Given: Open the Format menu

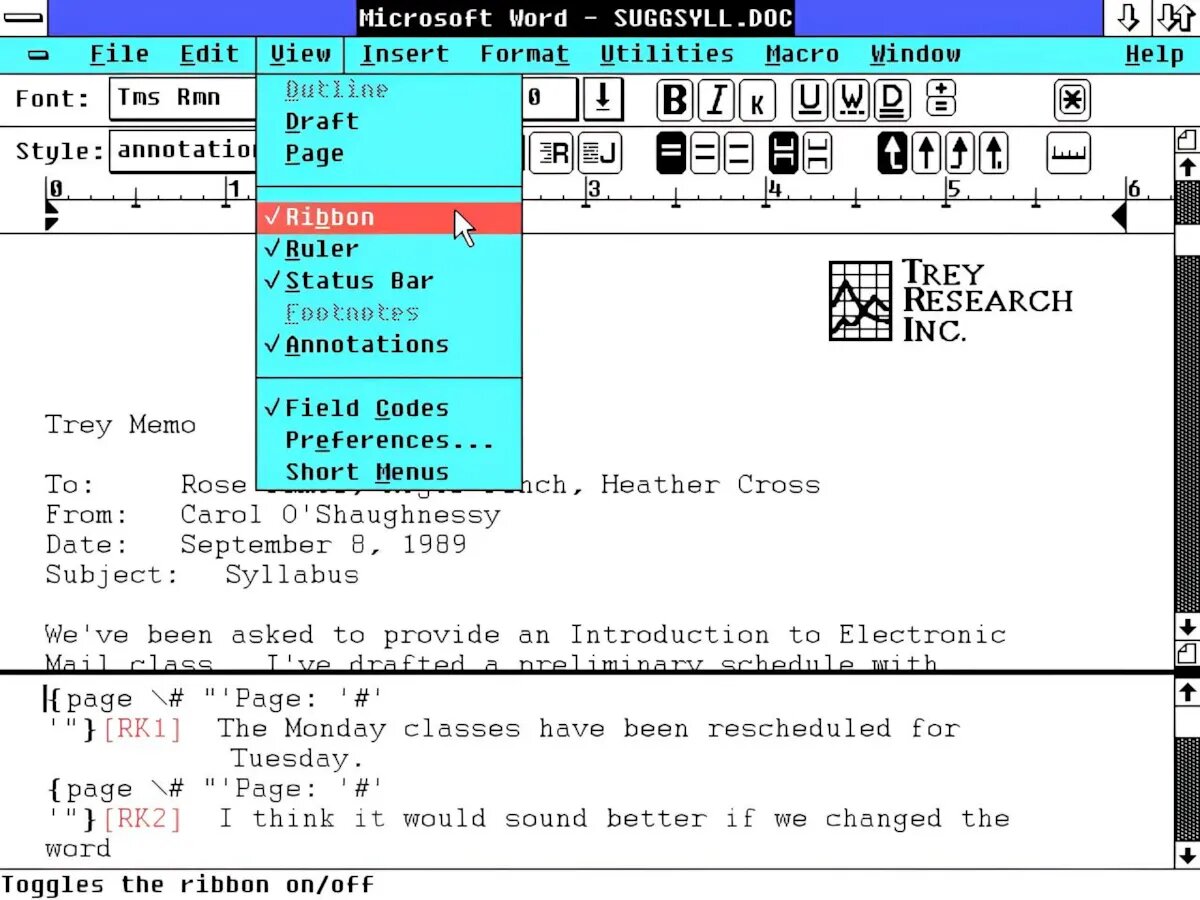Looking at the screenshot, I should [524, 55].
